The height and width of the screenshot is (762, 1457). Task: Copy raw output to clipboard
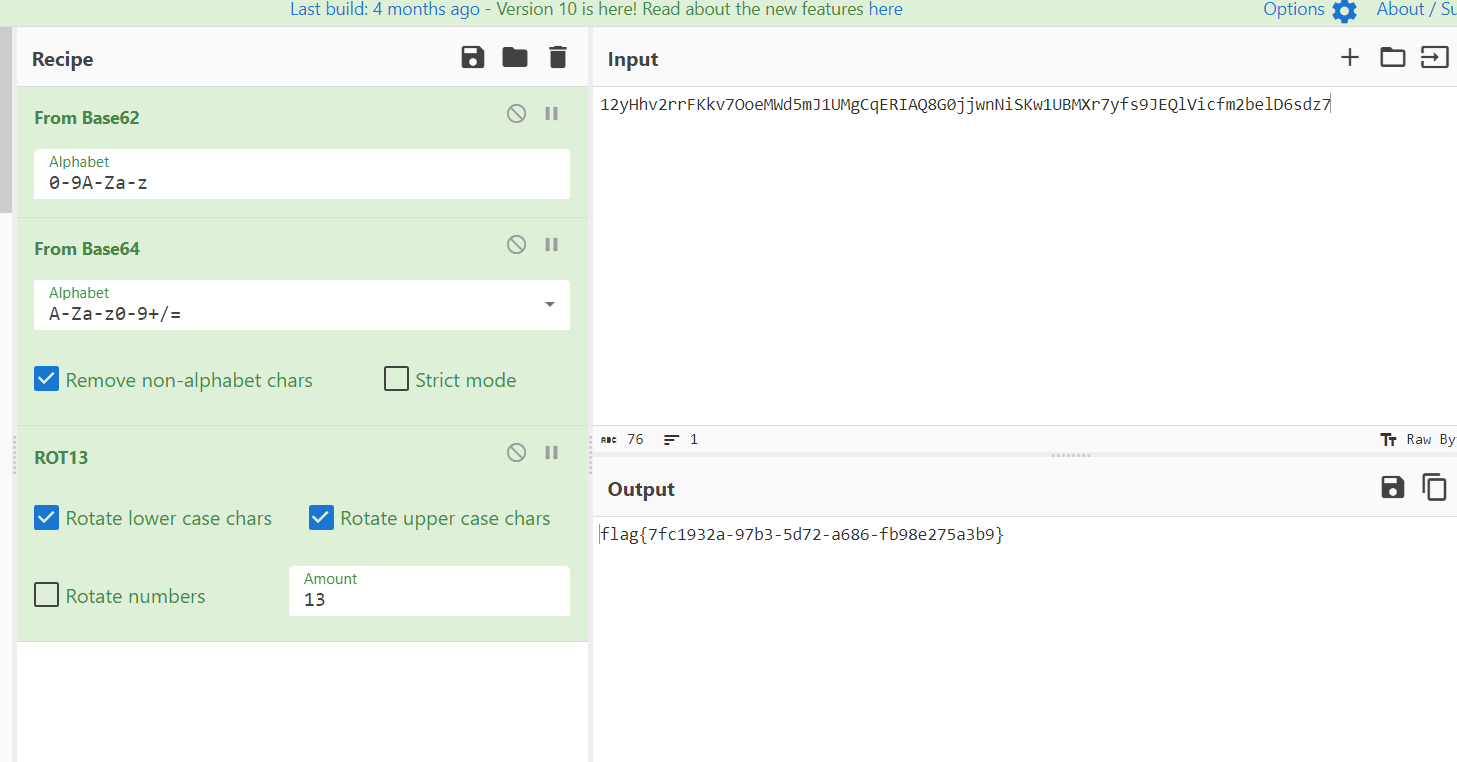click(1435, 488)
